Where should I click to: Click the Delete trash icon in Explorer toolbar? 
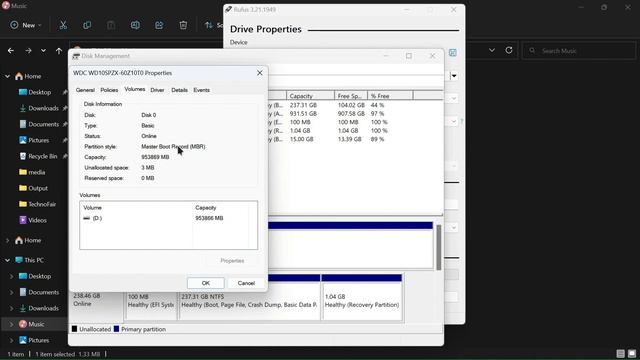(x=183, y=25)
